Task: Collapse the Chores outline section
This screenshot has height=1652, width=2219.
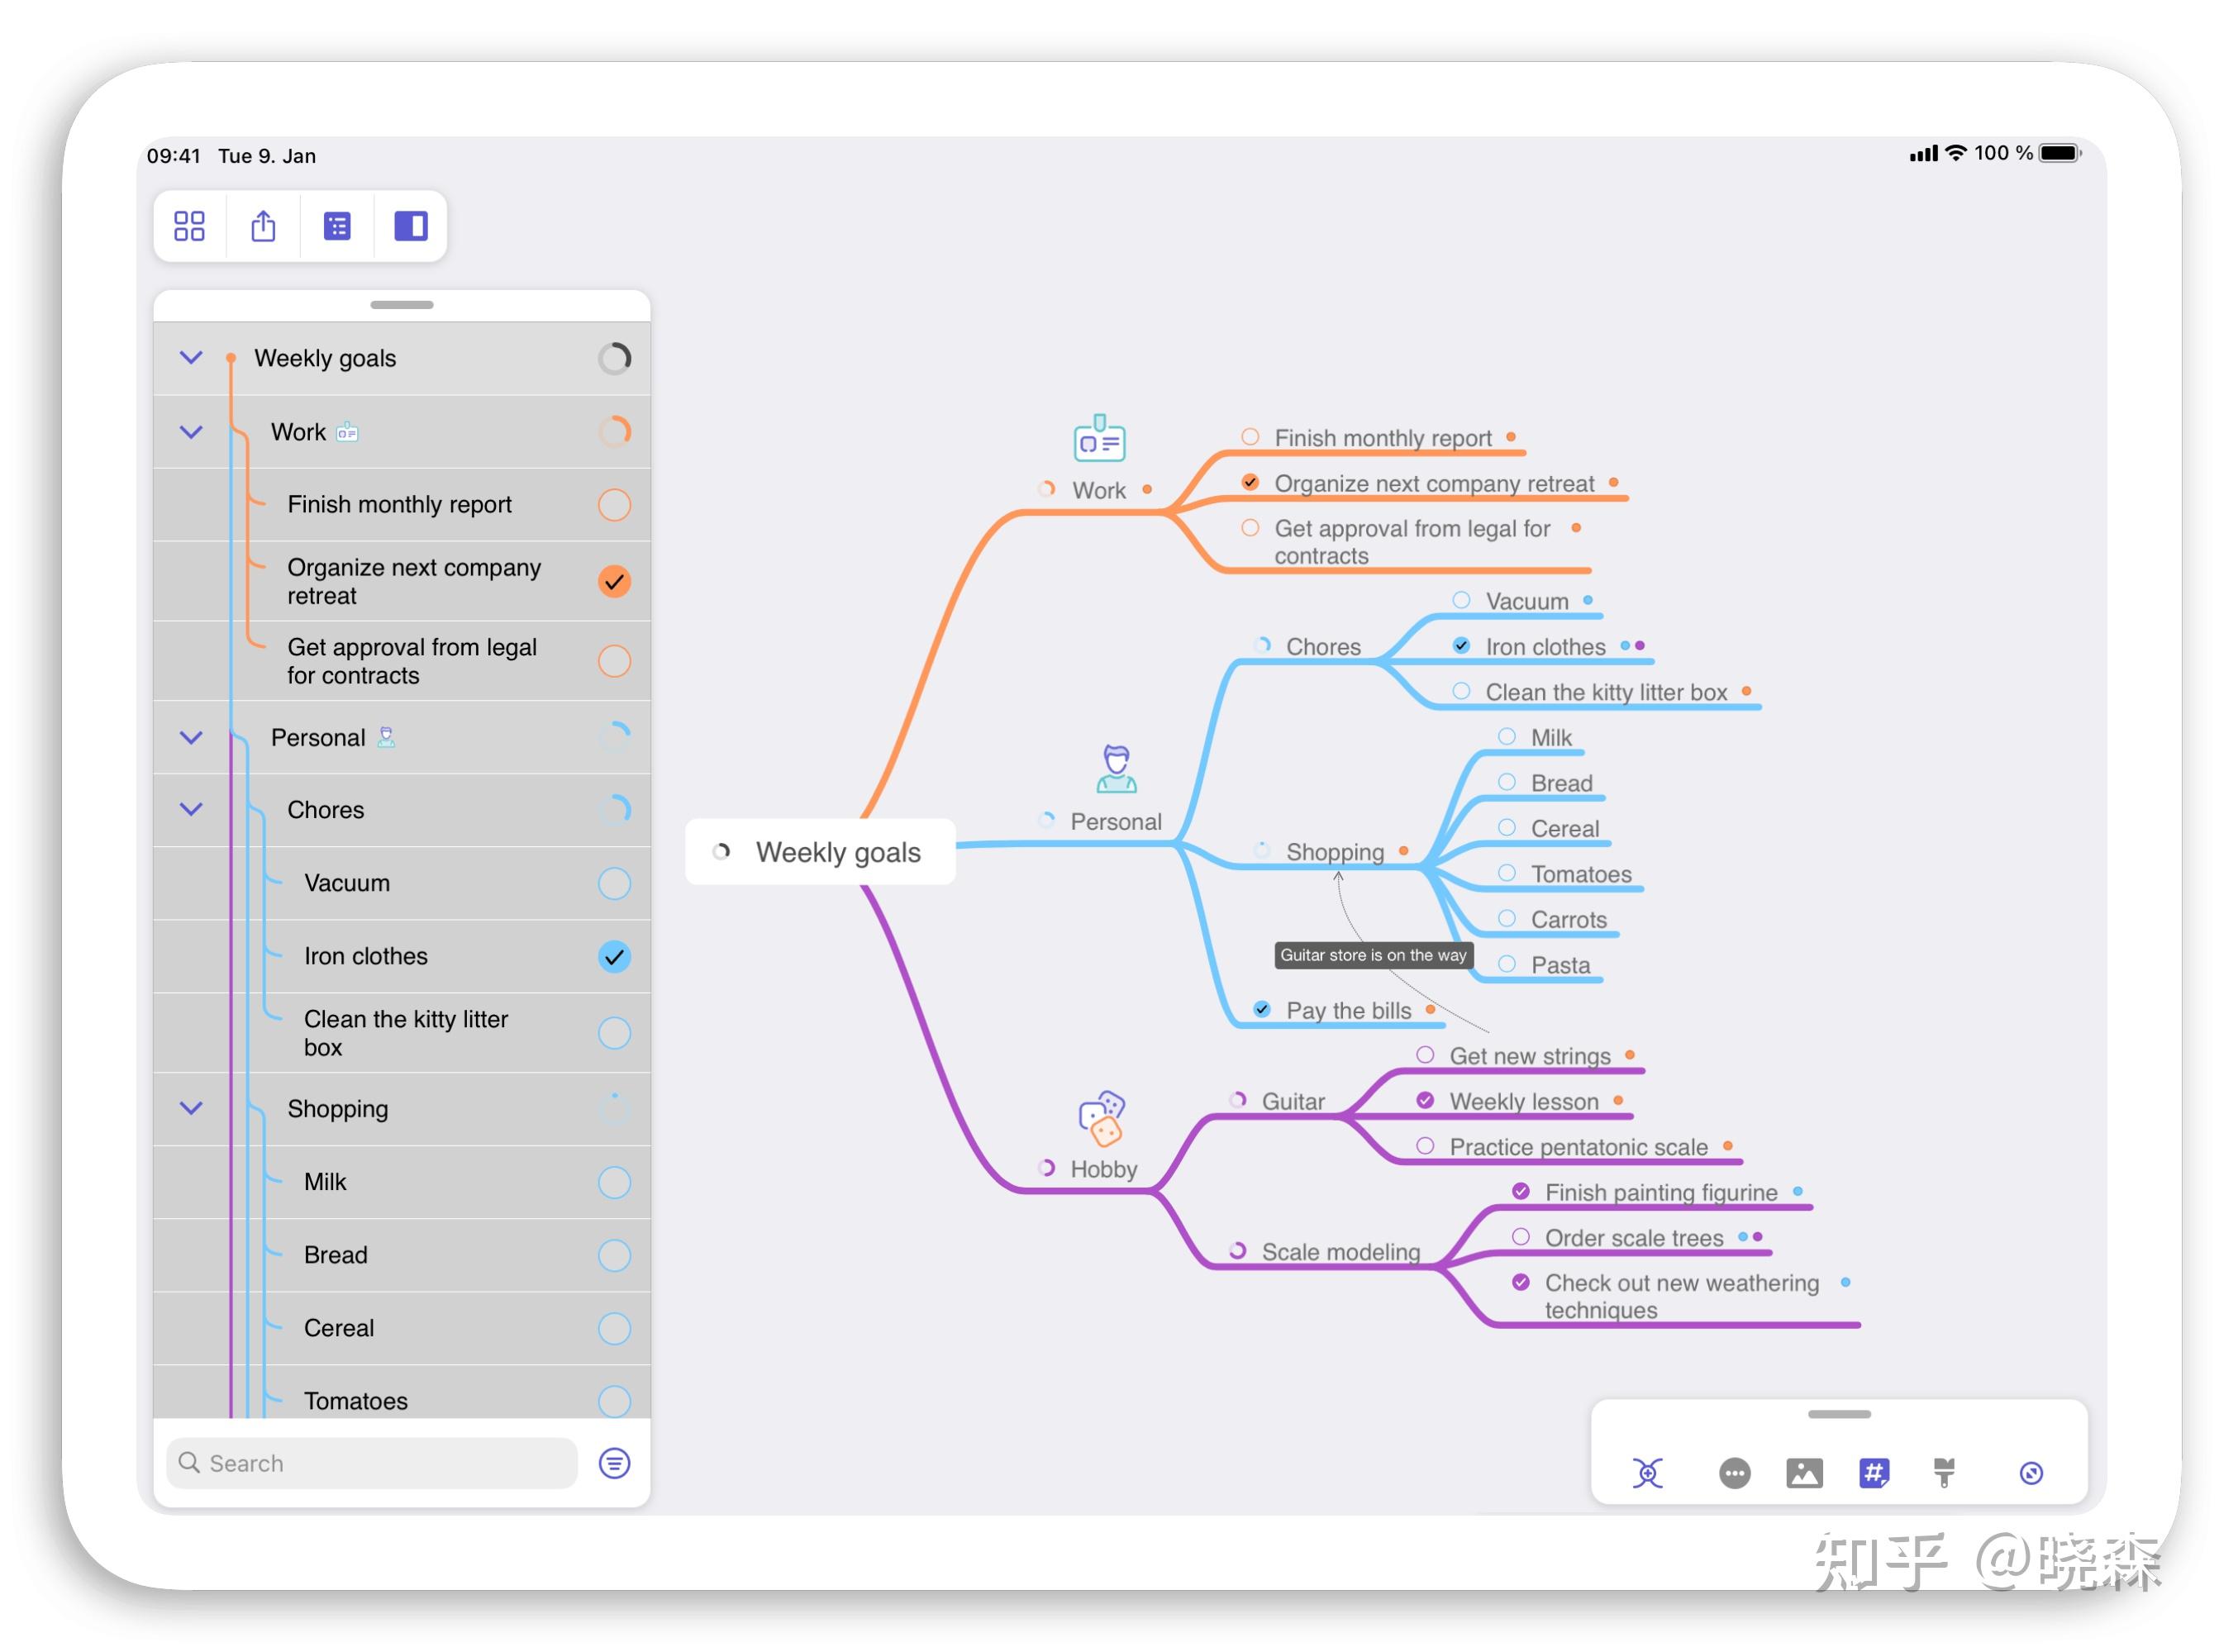Action: tap(191, 810)
